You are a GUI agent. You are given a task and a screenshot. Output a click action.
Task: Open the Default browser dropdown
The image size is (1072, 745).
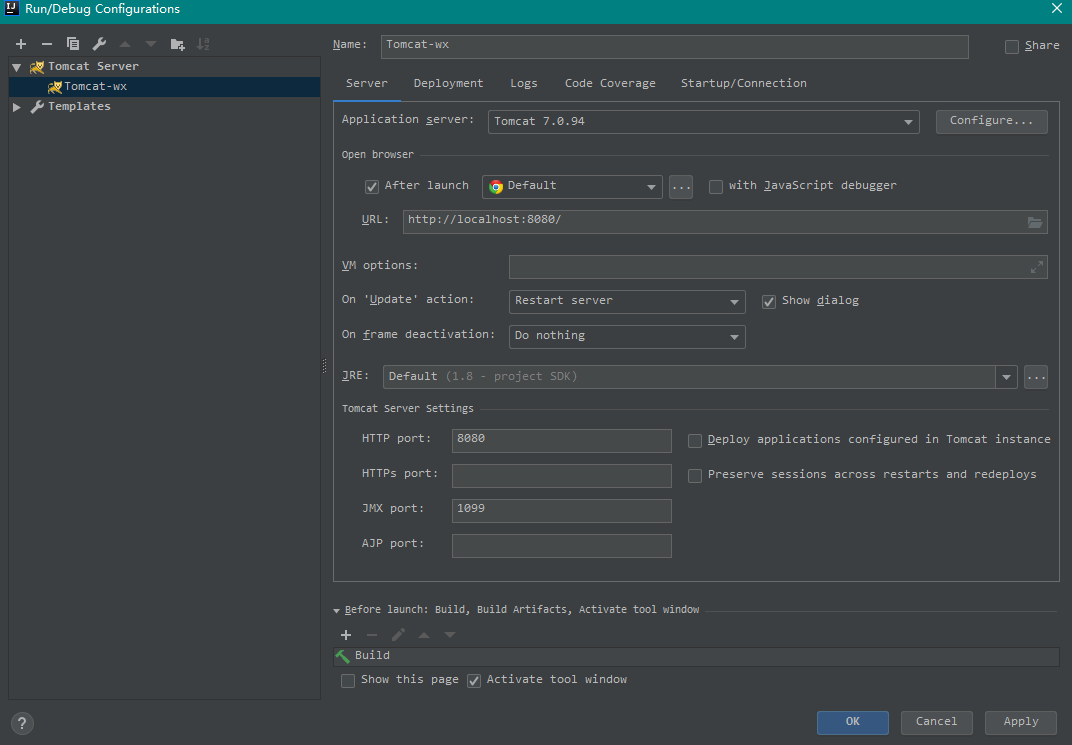572,187
